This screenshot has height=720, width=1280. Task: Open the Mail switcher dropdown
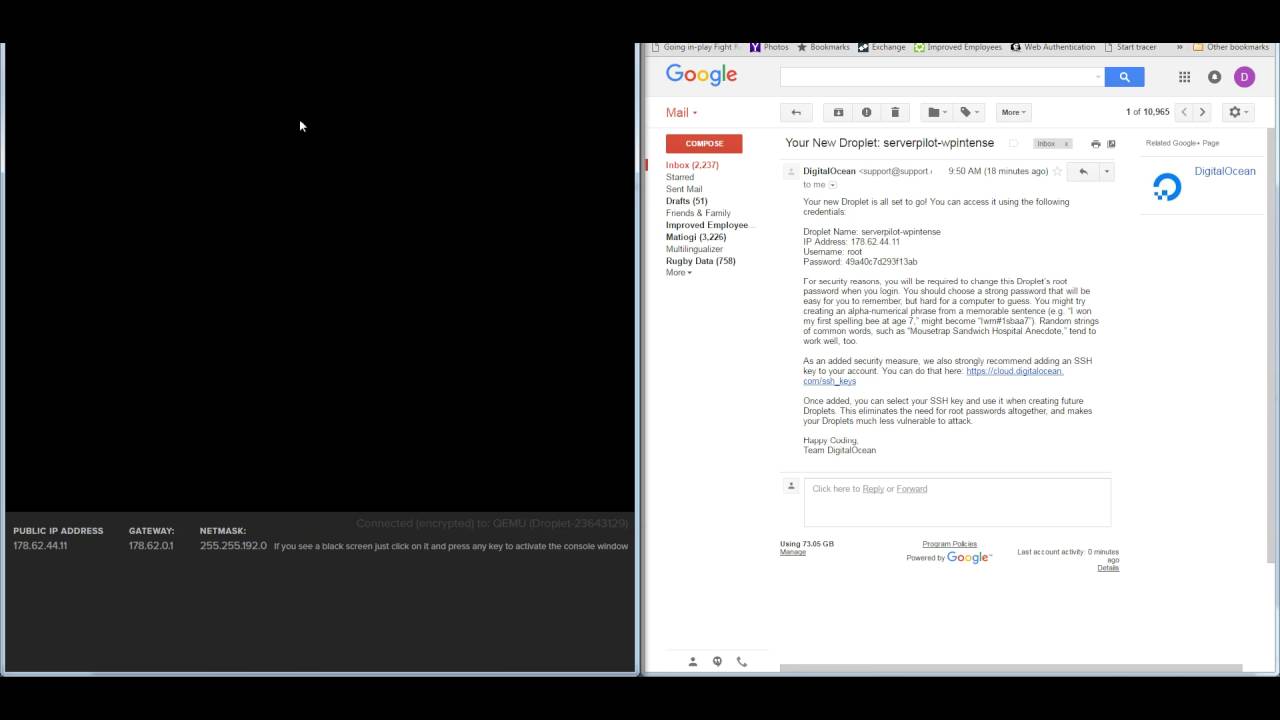coord(682,113)
